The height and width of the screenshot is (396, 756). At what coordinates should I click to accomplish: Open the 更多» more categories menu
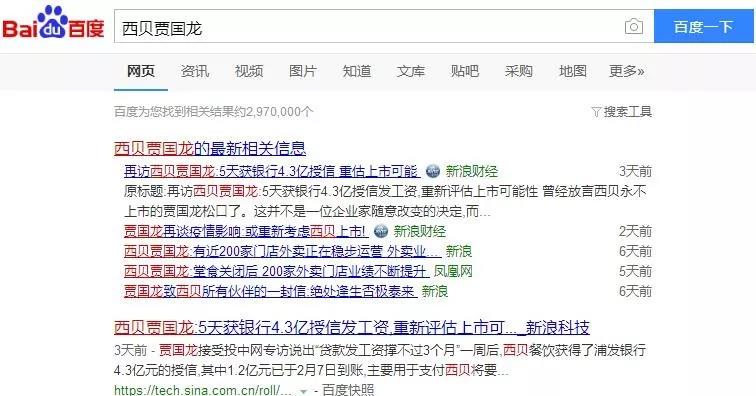point(626,71)
